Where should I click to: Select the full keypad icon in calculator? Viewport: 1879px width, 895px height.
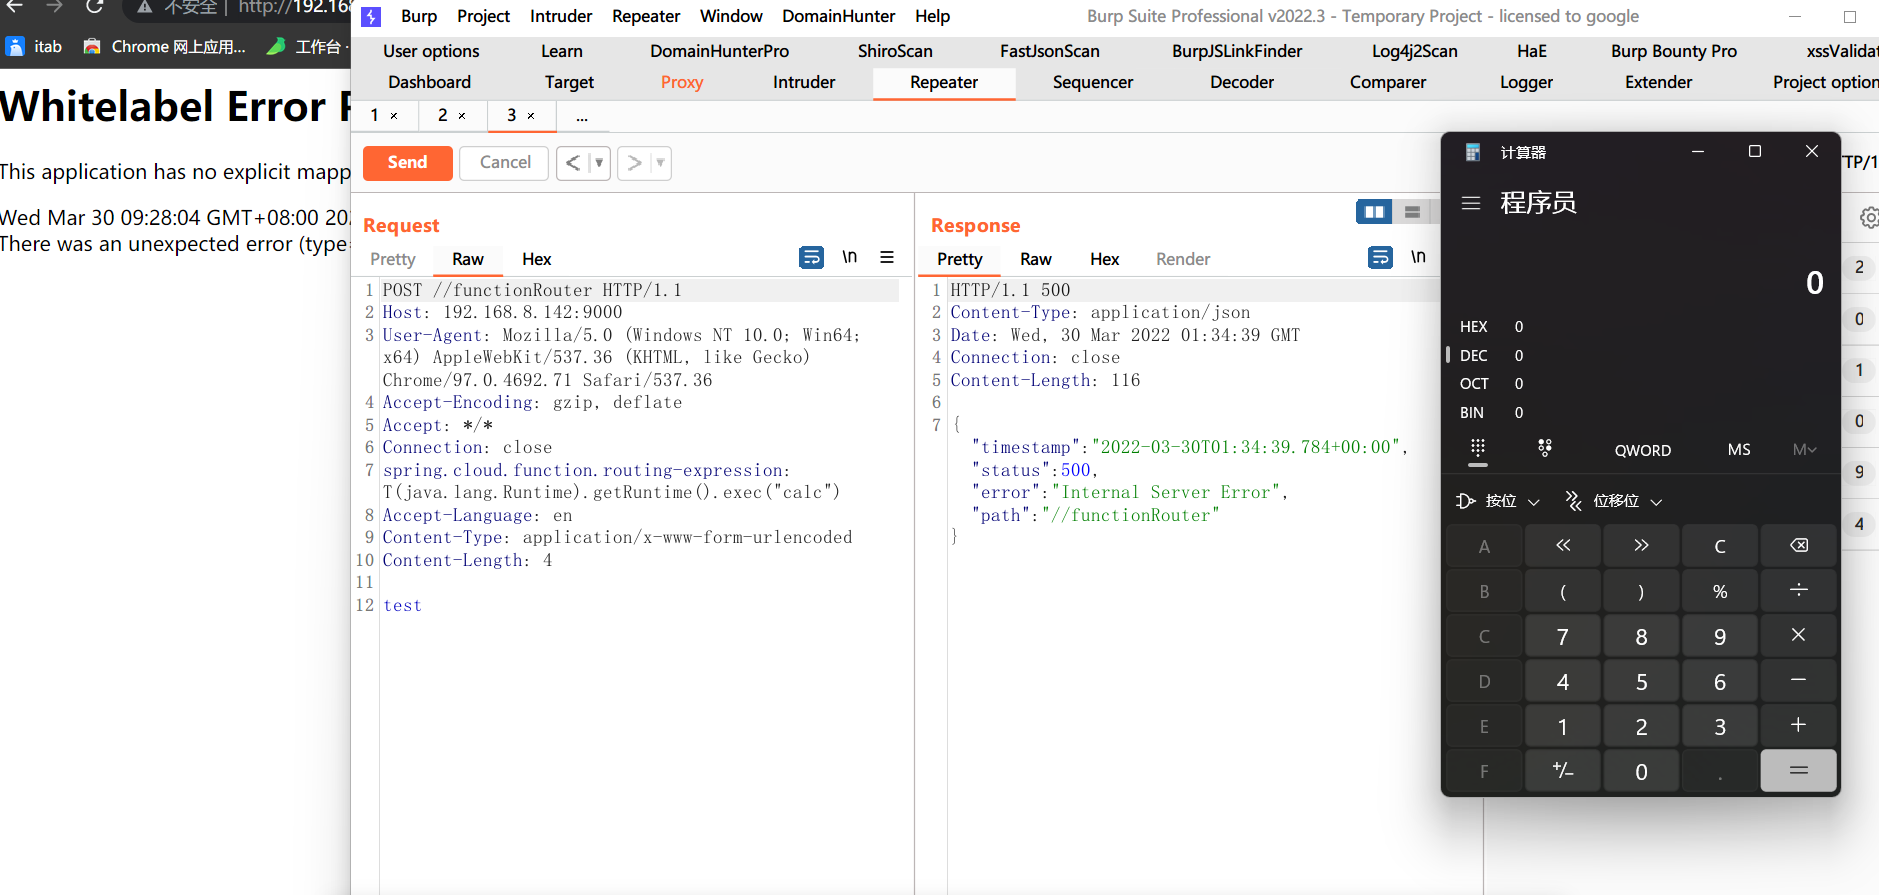tap(1478, 449)
